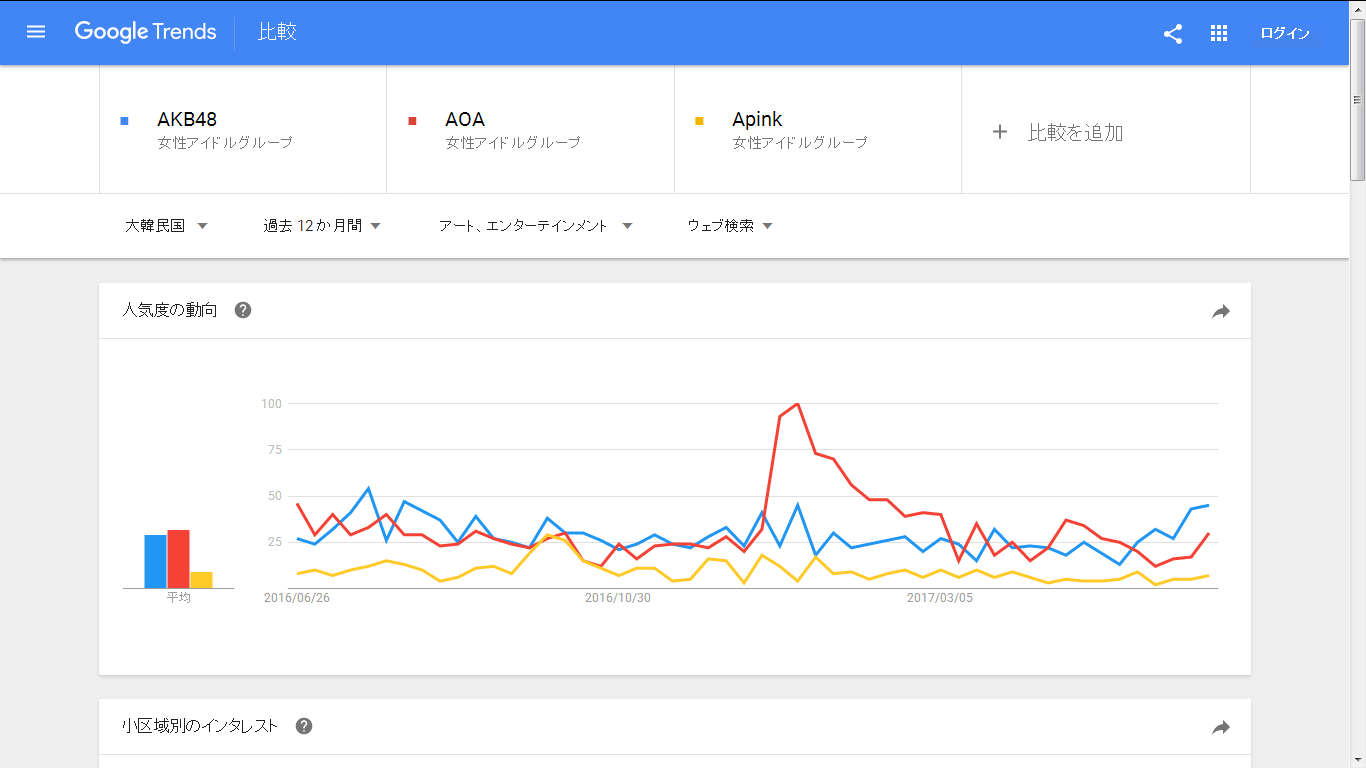The height and width of the screenshot is (768, 1366).
Task: Share the 小区域別のインタレスト section via arrow
Action: tap(1221, 728)
